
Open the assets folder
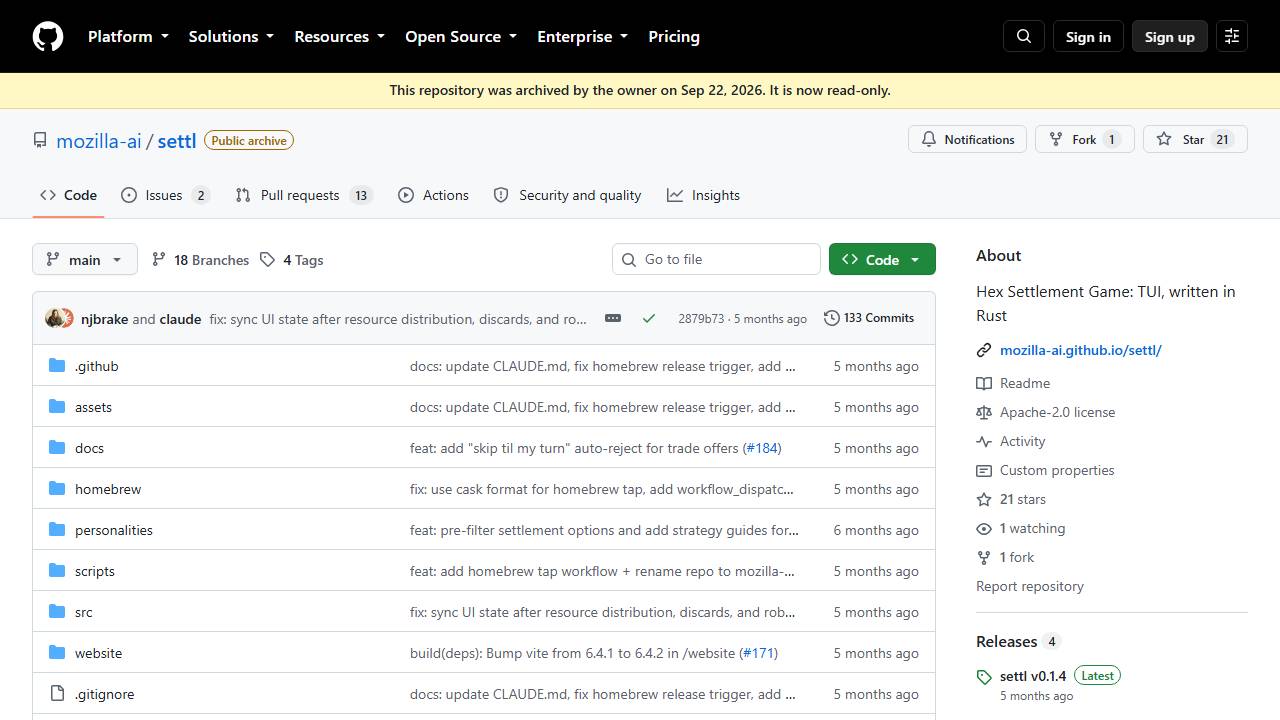pos(93,407)
